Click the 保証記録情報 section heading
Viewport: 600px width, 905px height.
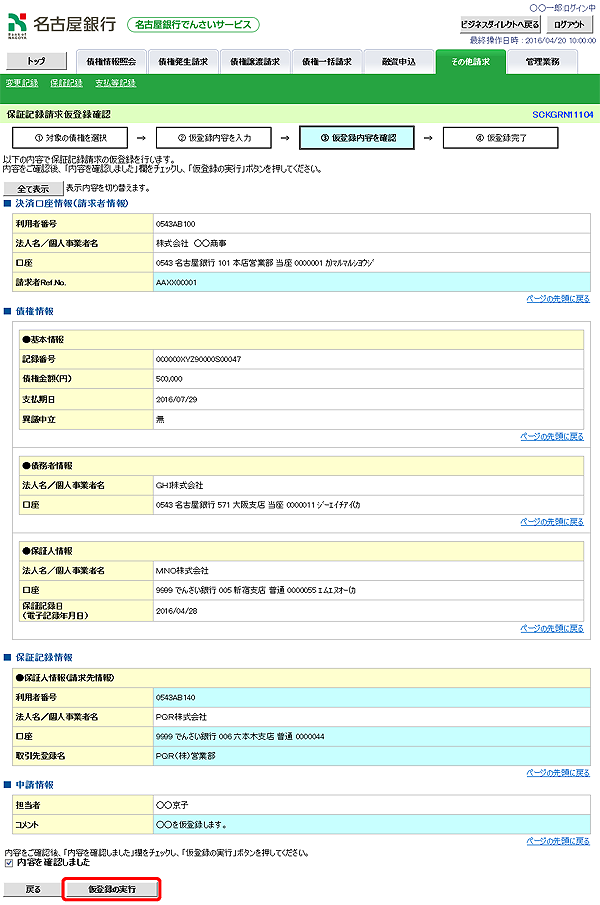click(44, 657)
